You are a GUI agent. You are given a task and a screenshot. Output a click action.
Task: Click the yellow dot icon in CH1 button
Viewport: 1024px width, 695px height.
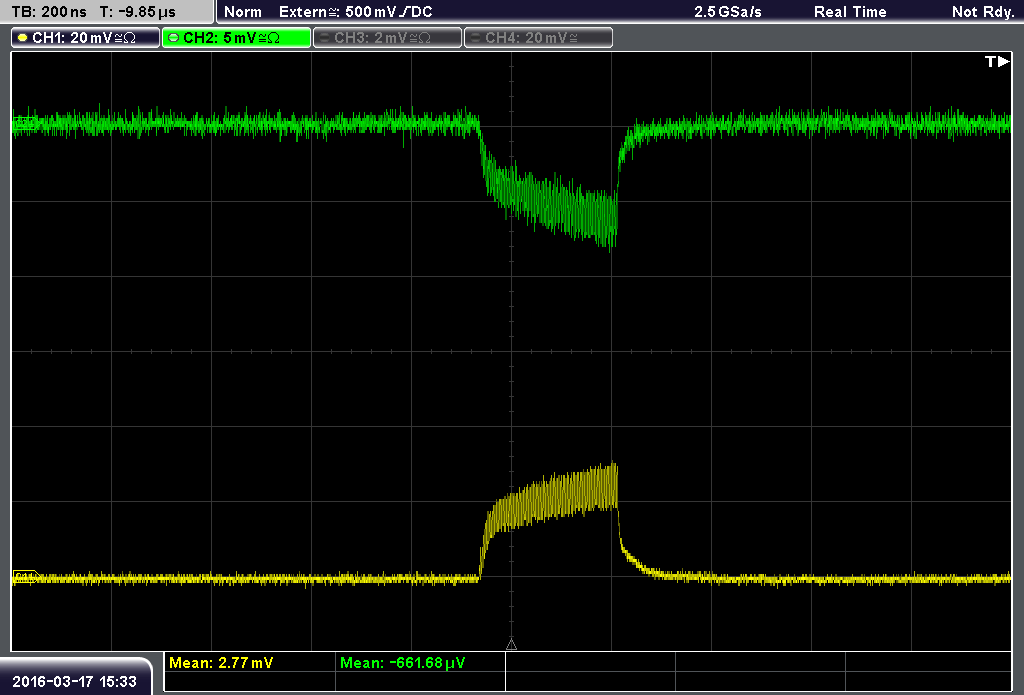click(23, 38)
